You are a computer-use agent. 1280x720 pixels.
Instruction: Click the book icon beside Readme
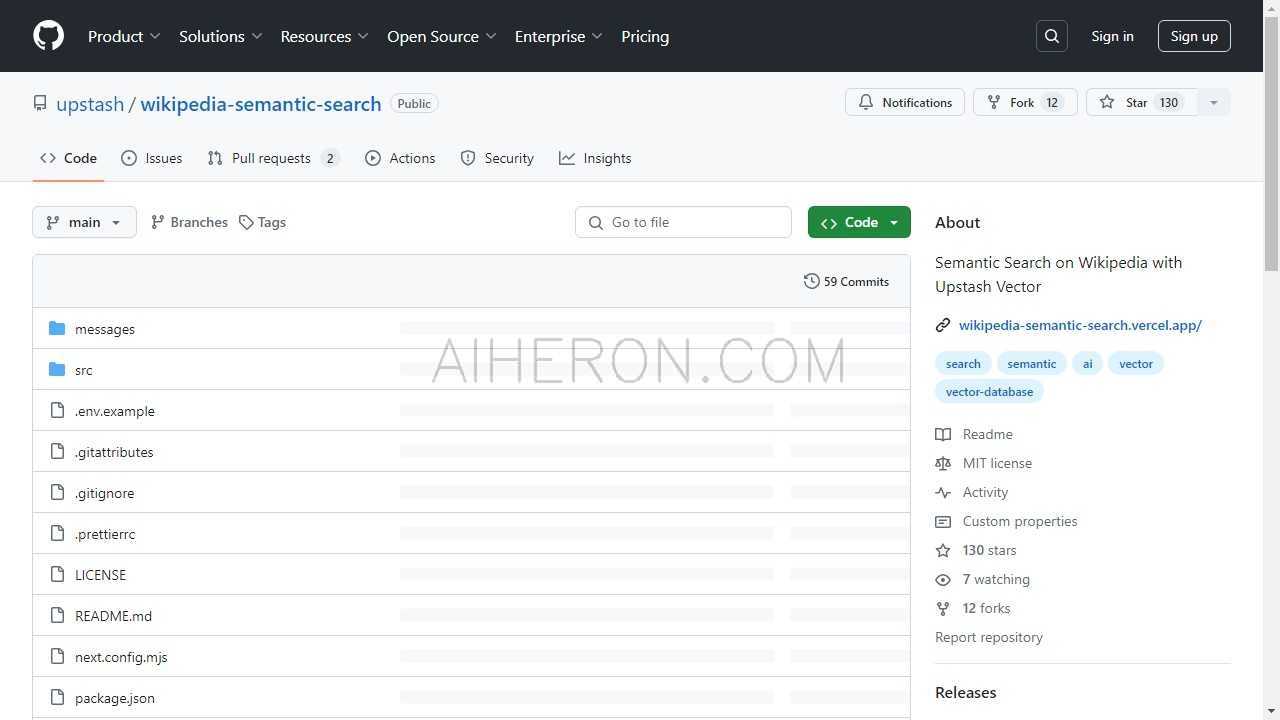point(943,434)
